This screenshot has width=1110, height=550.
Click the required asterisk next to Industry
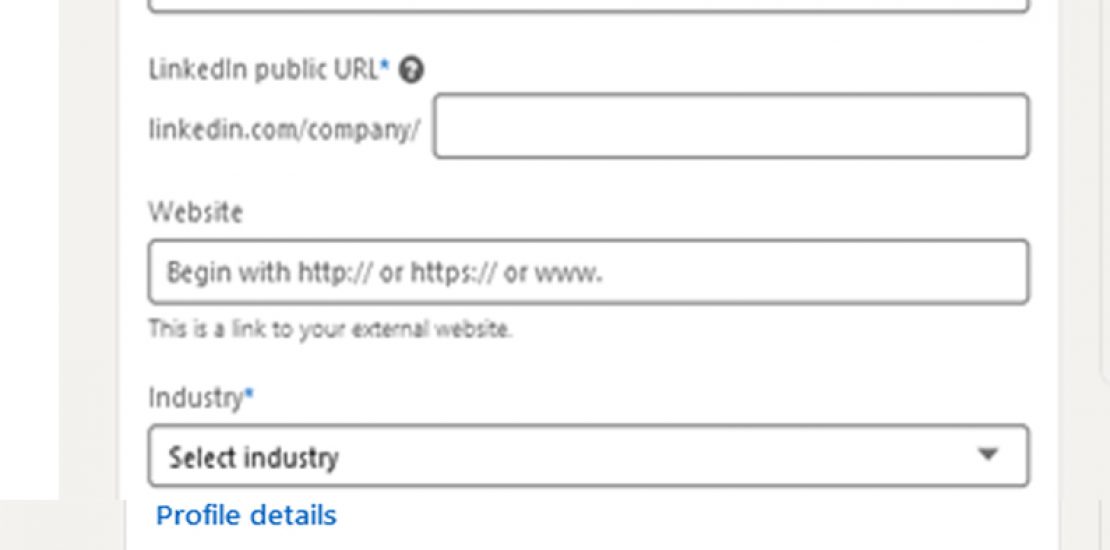pos(250,396)
